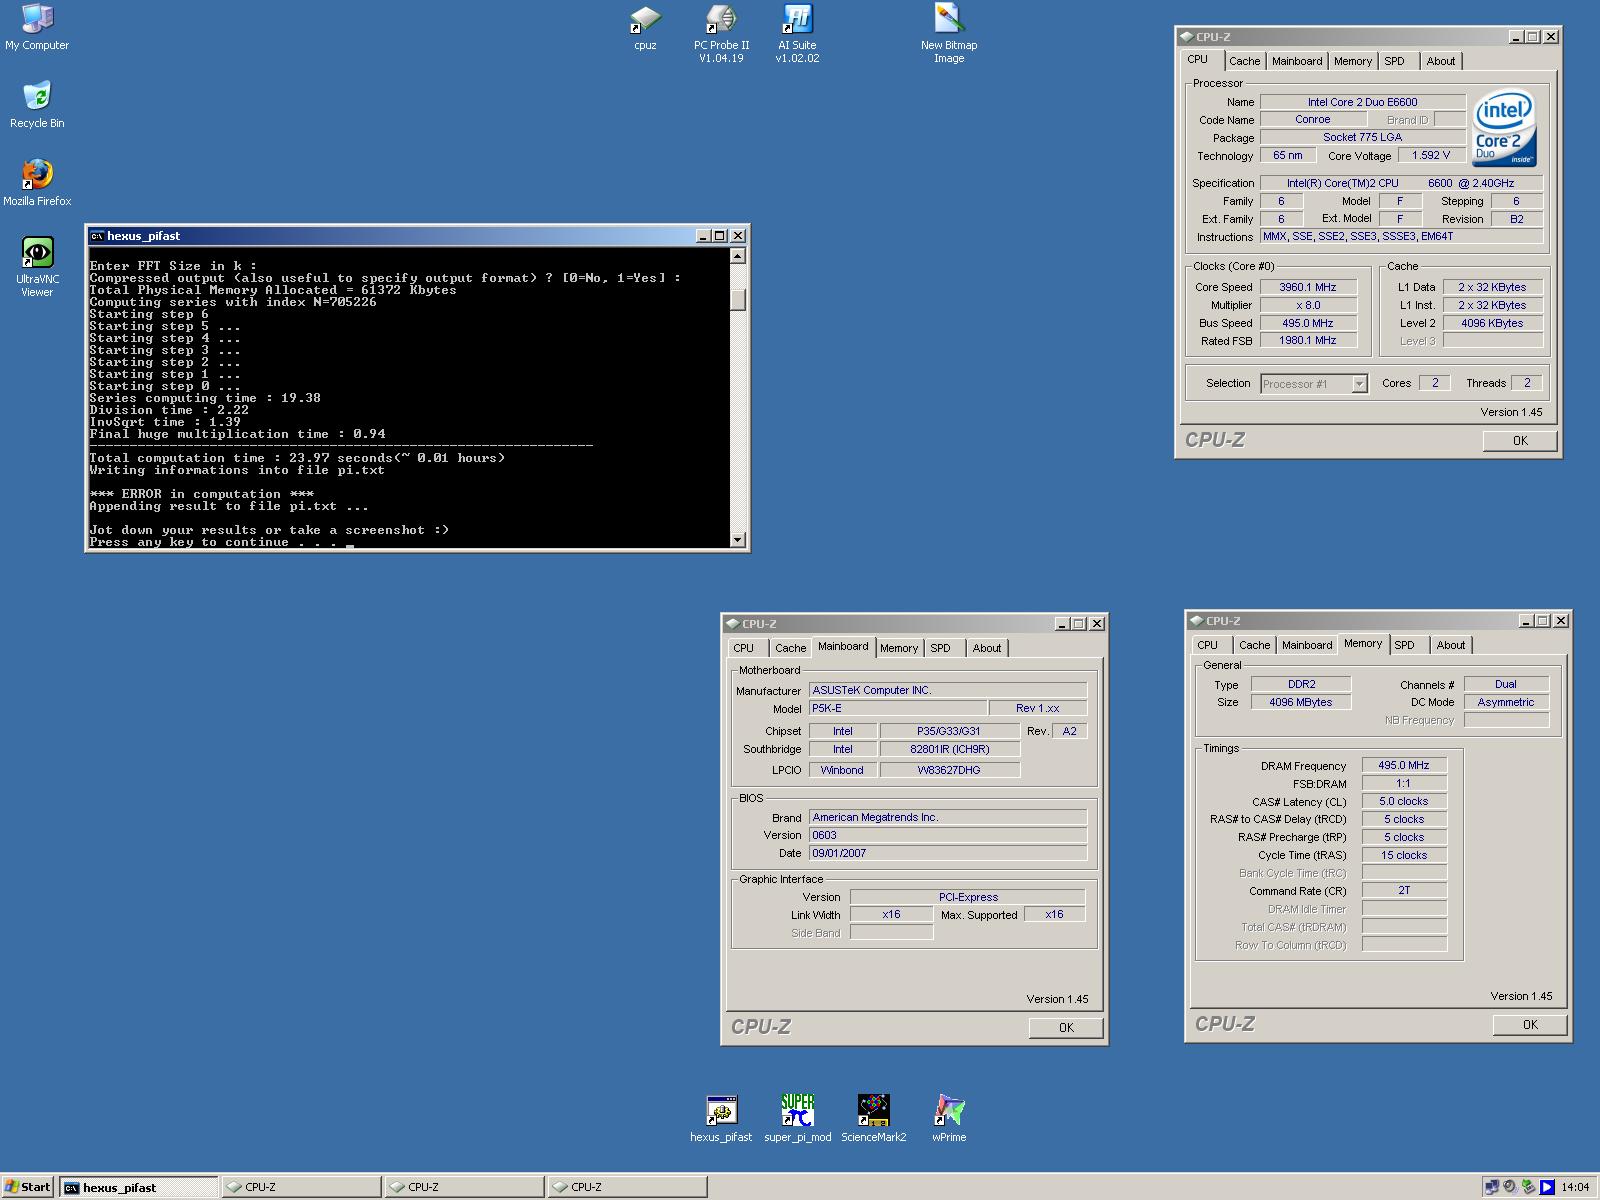This screenshot has width=1600, height=1200.
Task: Click DRAM Frequency 495.0 MHz value
Action: pyautogui.click(x=1404, y=765)
